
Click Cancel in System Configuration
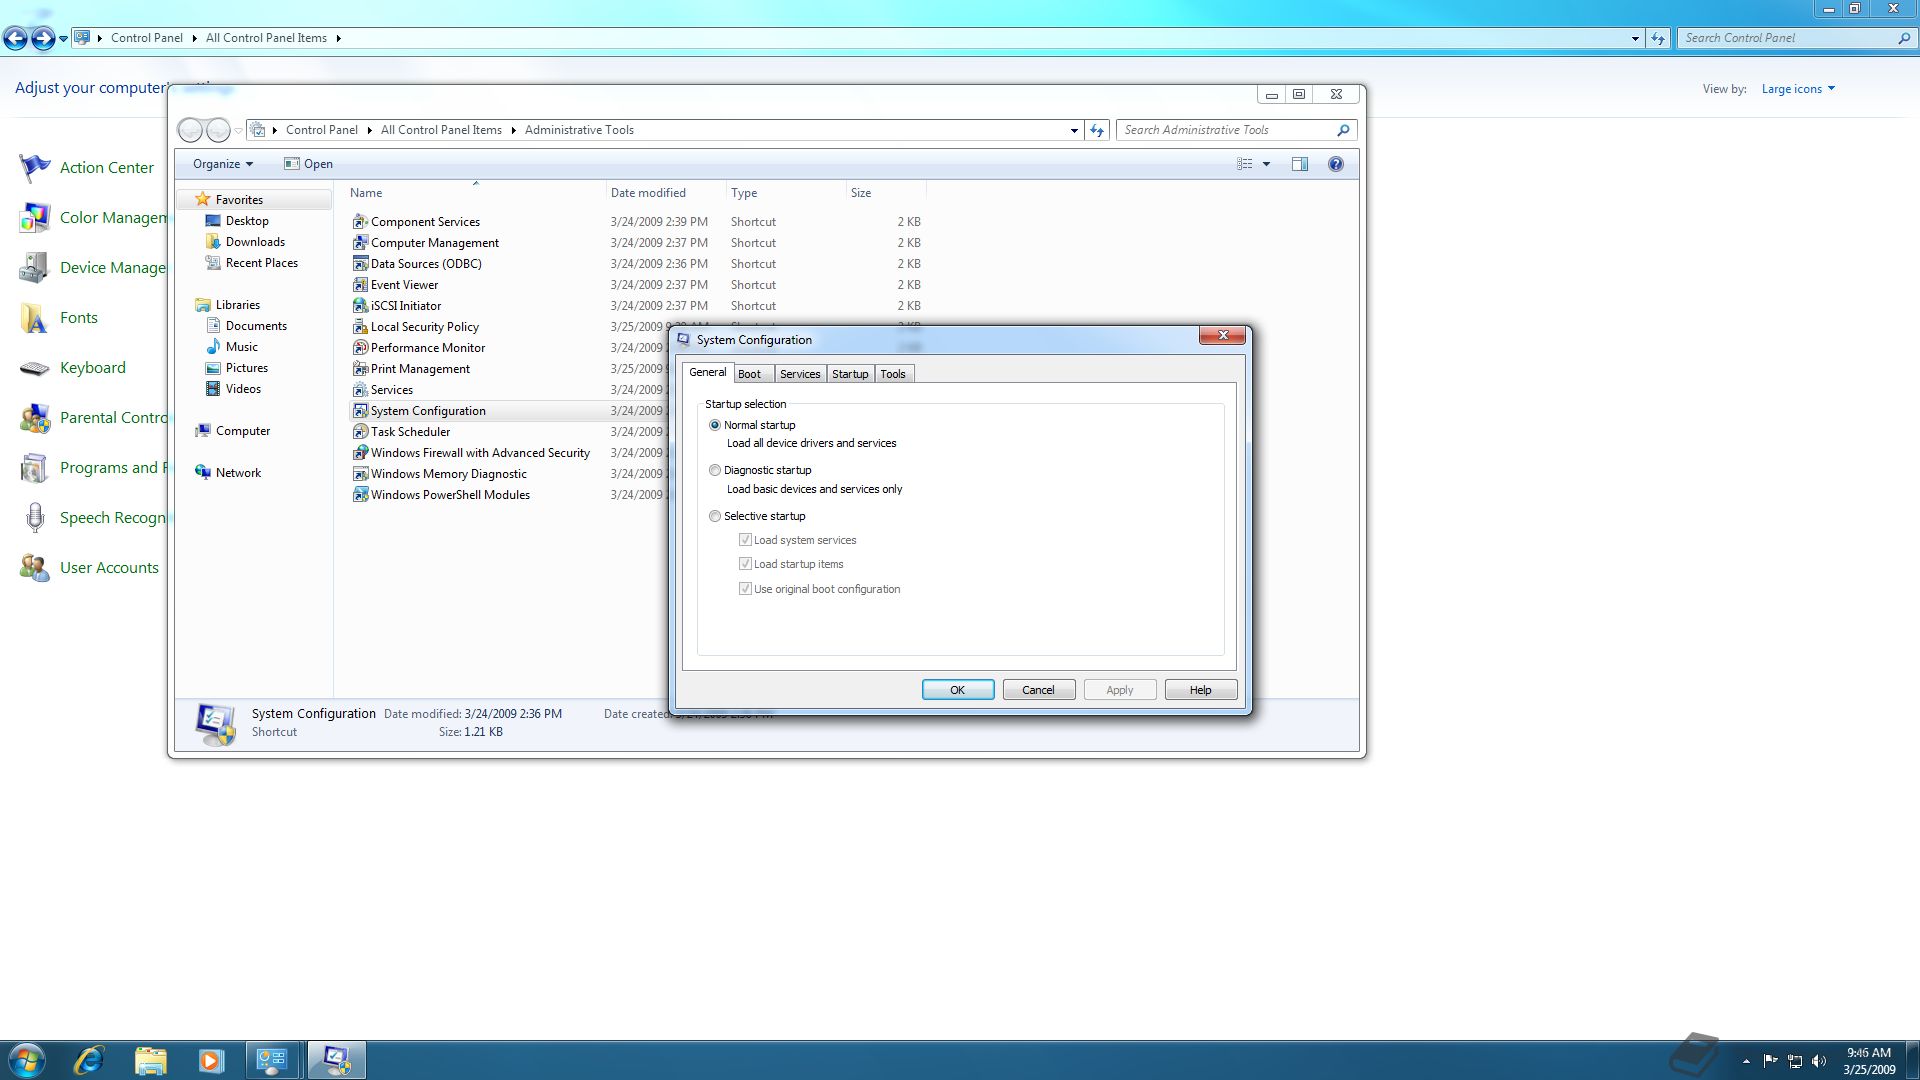(1038, 690)
